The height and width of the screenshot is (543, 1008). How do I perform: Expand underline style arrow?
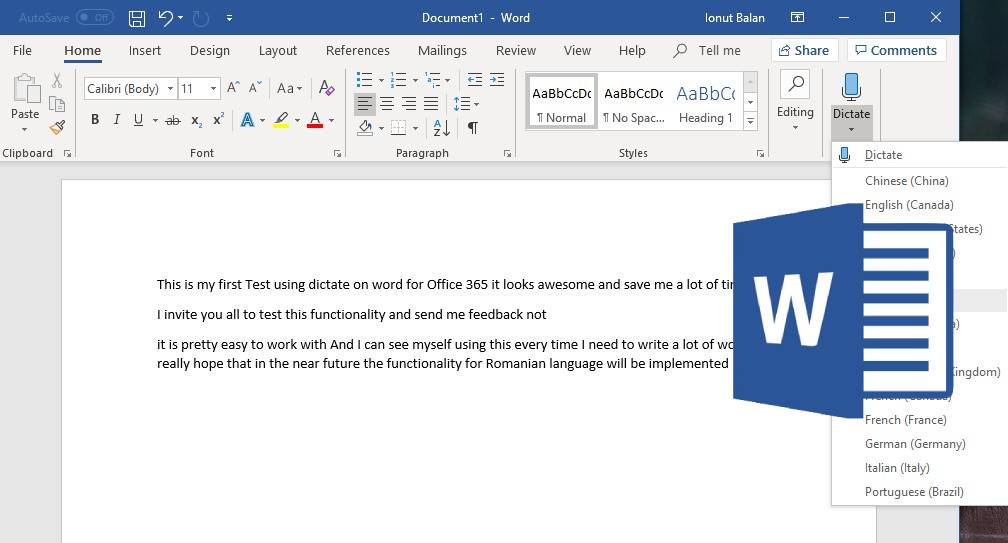(155, 120)
